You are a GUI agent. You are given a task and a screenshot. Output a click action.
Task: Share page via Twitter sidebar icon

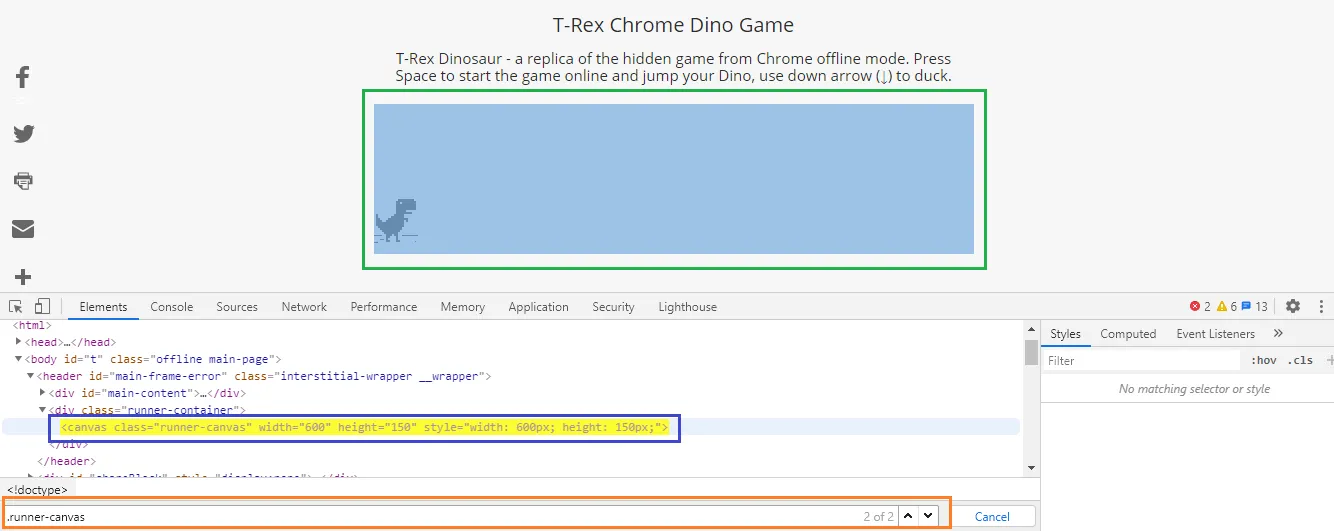point(23,134)
